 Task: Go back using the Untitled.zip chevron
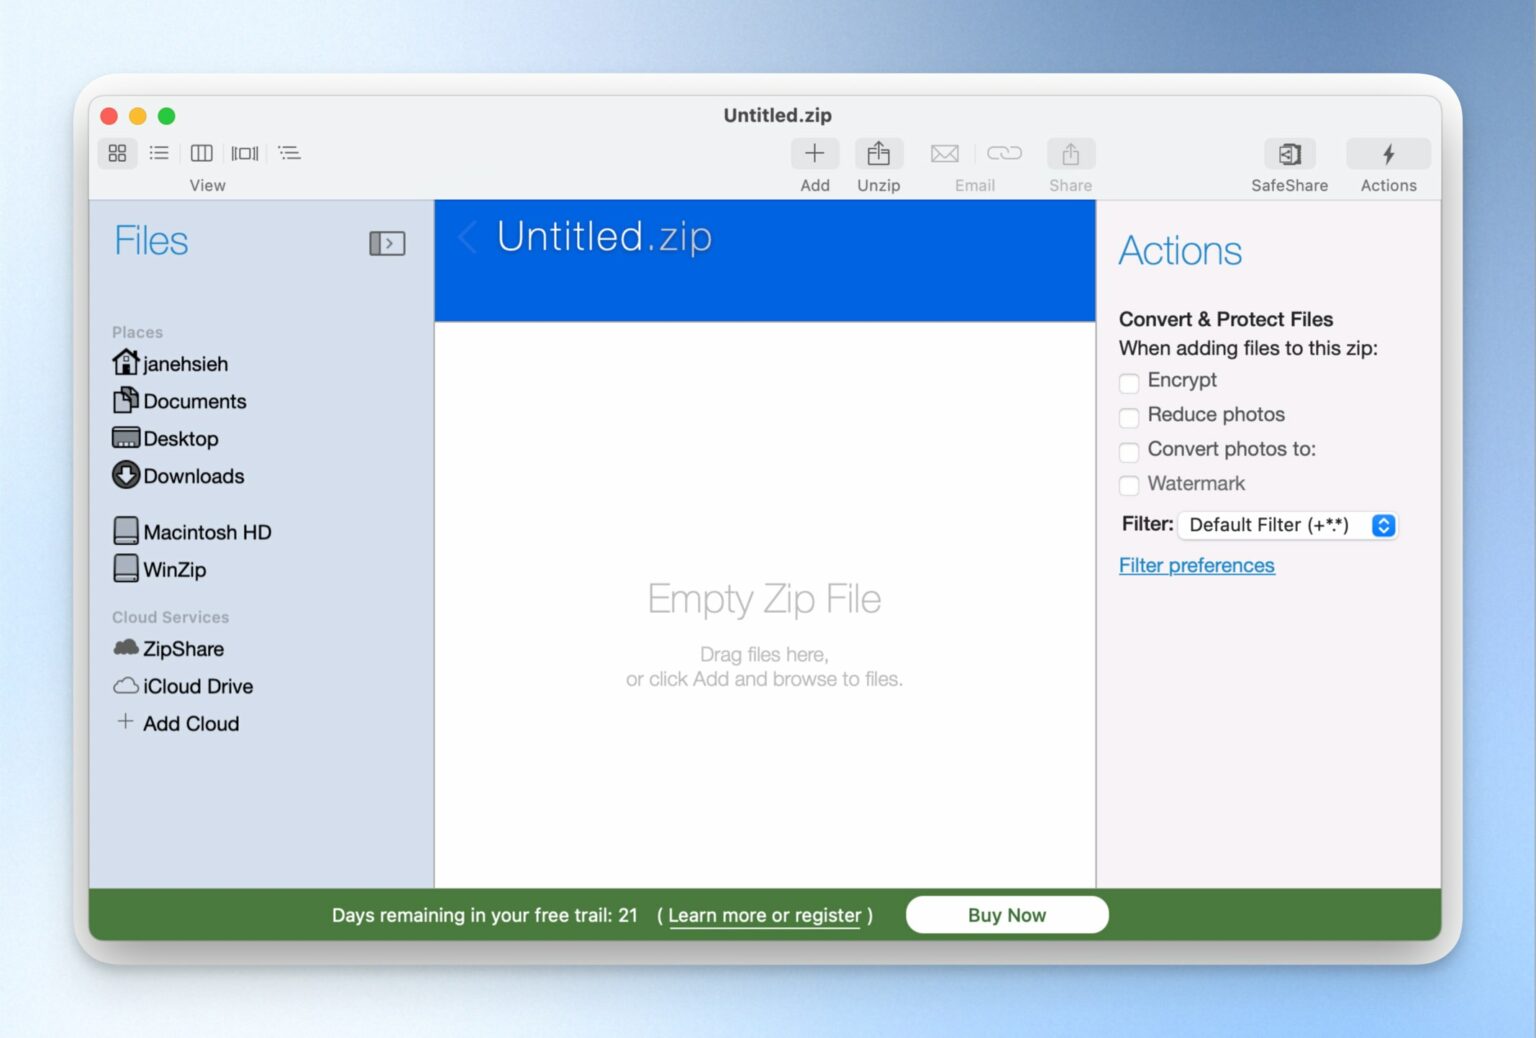[467, 238]
